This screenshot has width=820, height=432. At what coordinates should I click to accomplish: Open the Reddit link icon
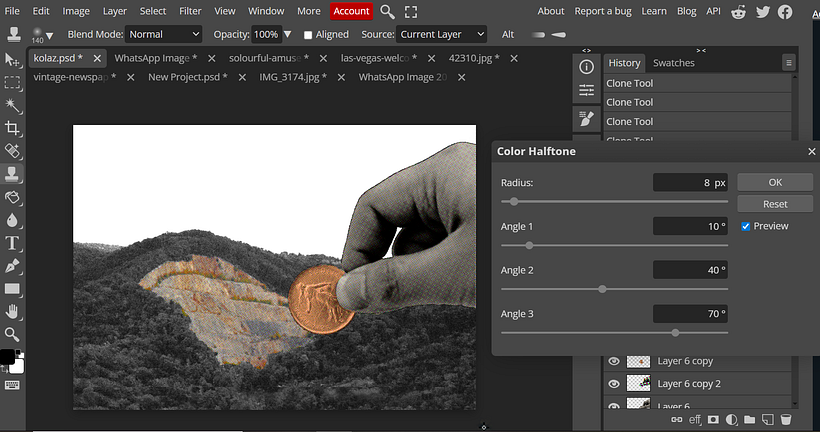(739, 11)
